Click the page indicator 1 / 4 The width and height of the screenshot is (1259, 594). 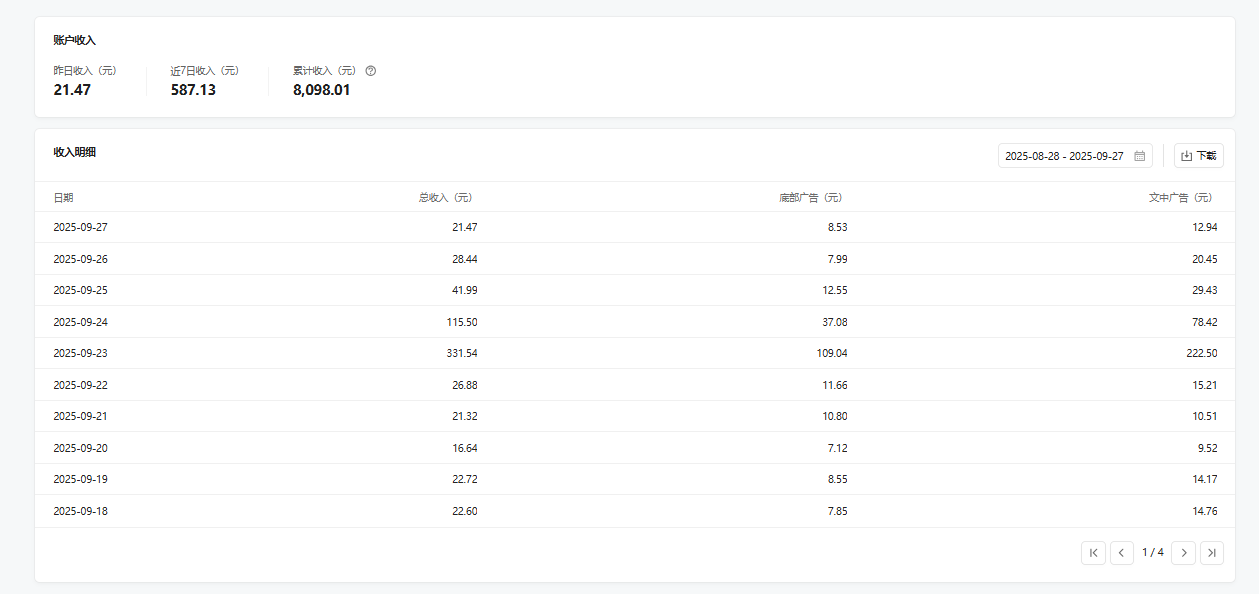point(1153,552)
